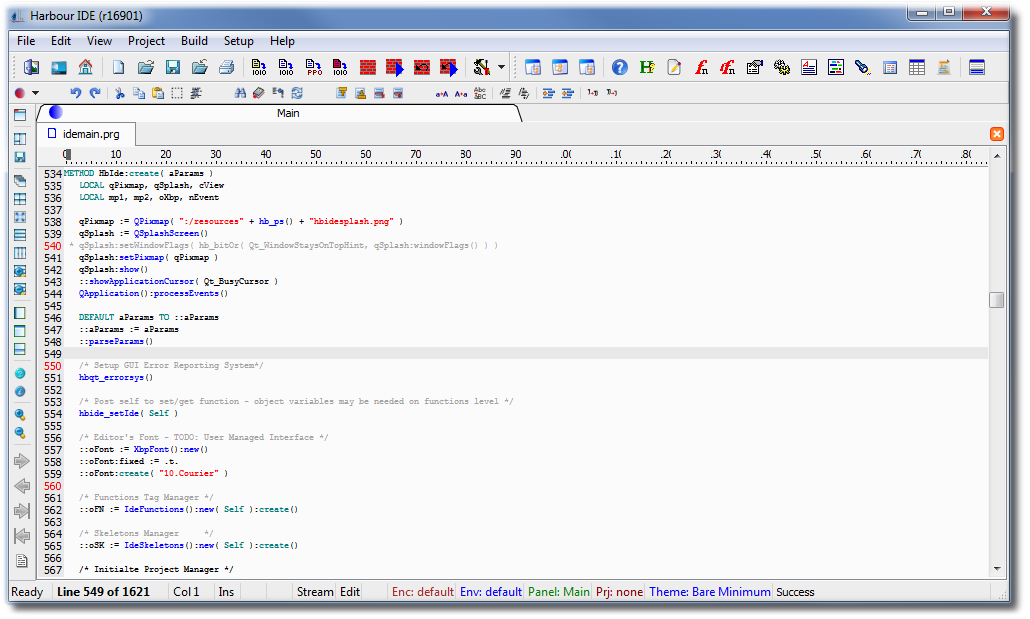The height and width of the screenshot is (619, 1030).
Task: Click the first red brick build icon
Action: tap(368, 68)
